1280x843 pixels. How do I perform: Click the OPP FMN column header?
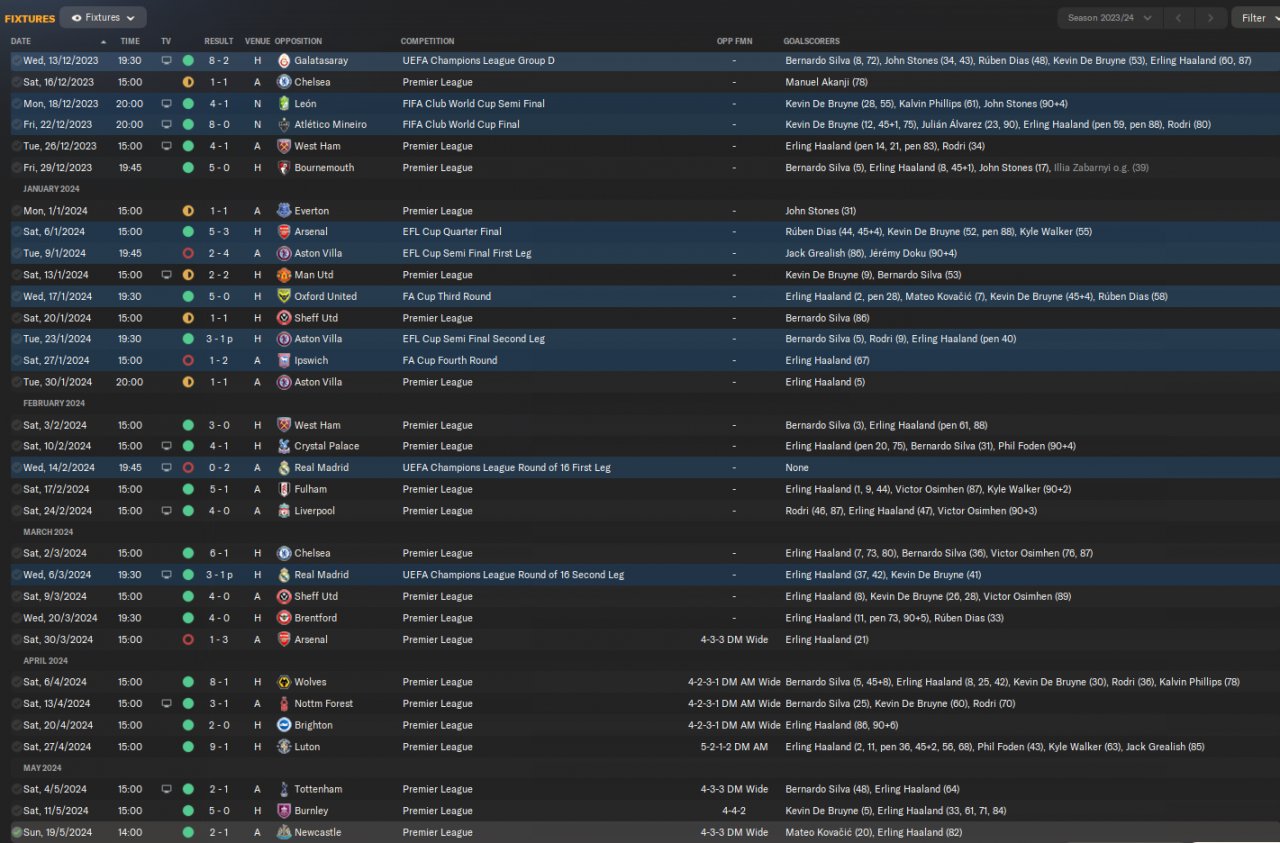(x=734, y=42)
